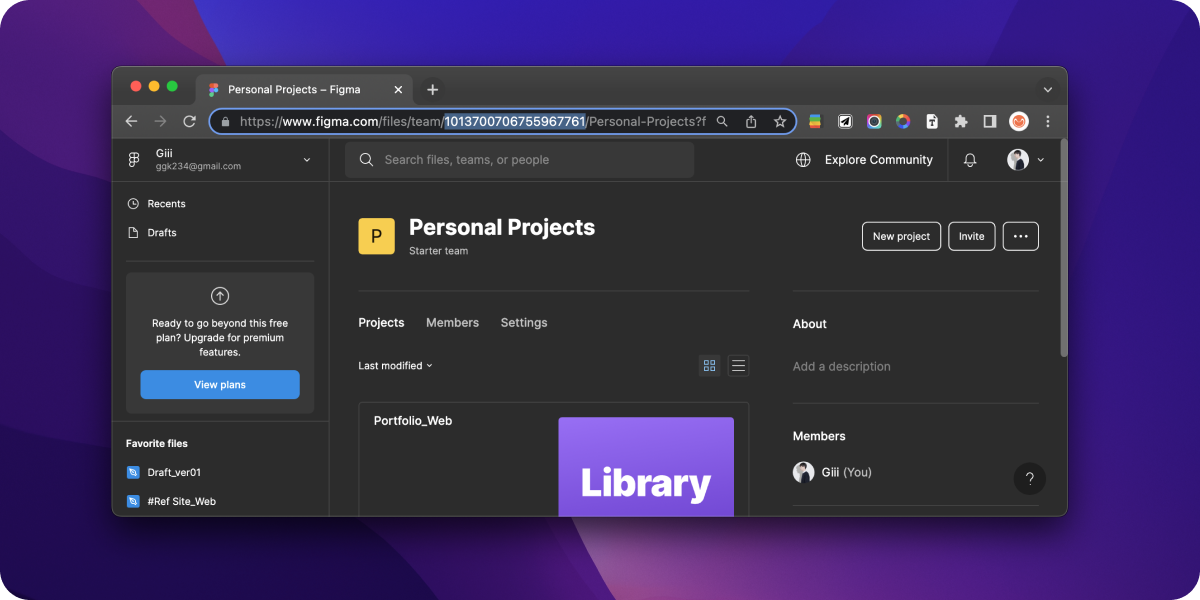
Task: Bookmark this page with the star icon
Action: 780,121
